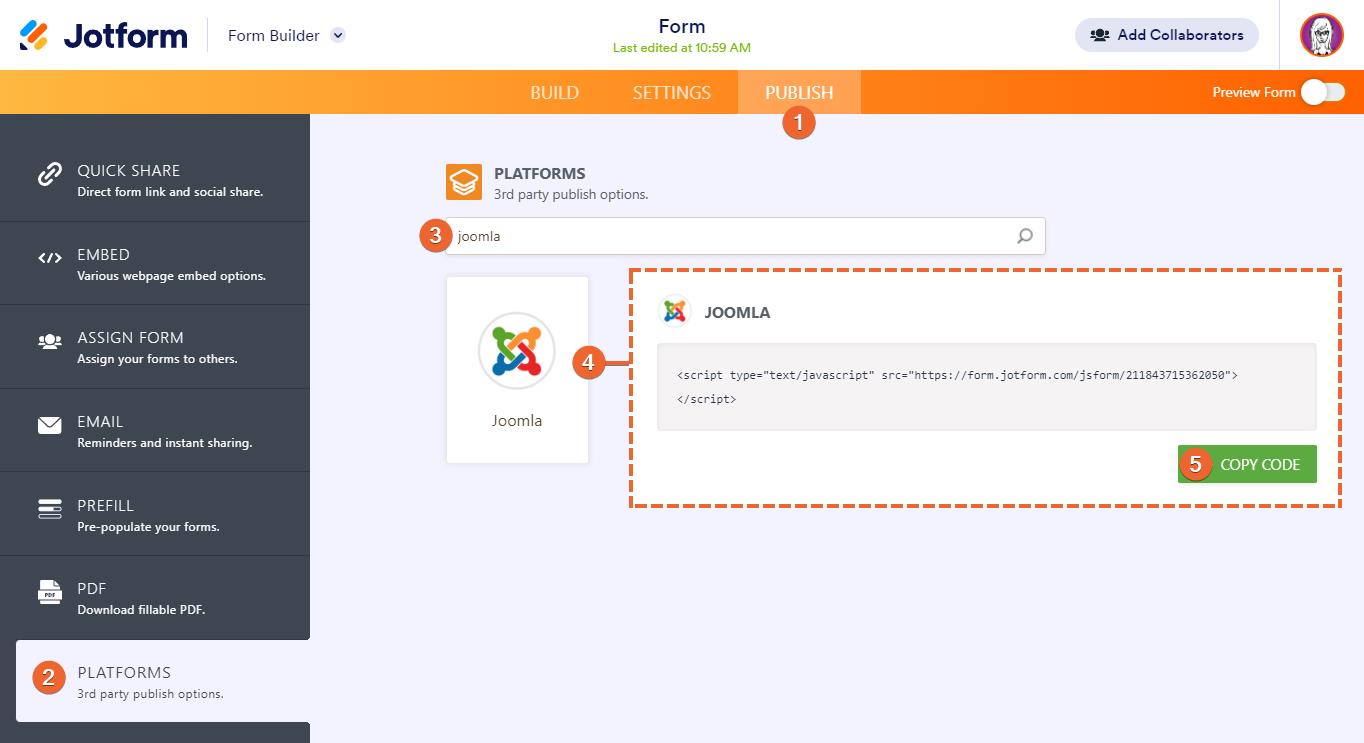
Task: Open the PDF sidebar section
Action: coord(155,598)
